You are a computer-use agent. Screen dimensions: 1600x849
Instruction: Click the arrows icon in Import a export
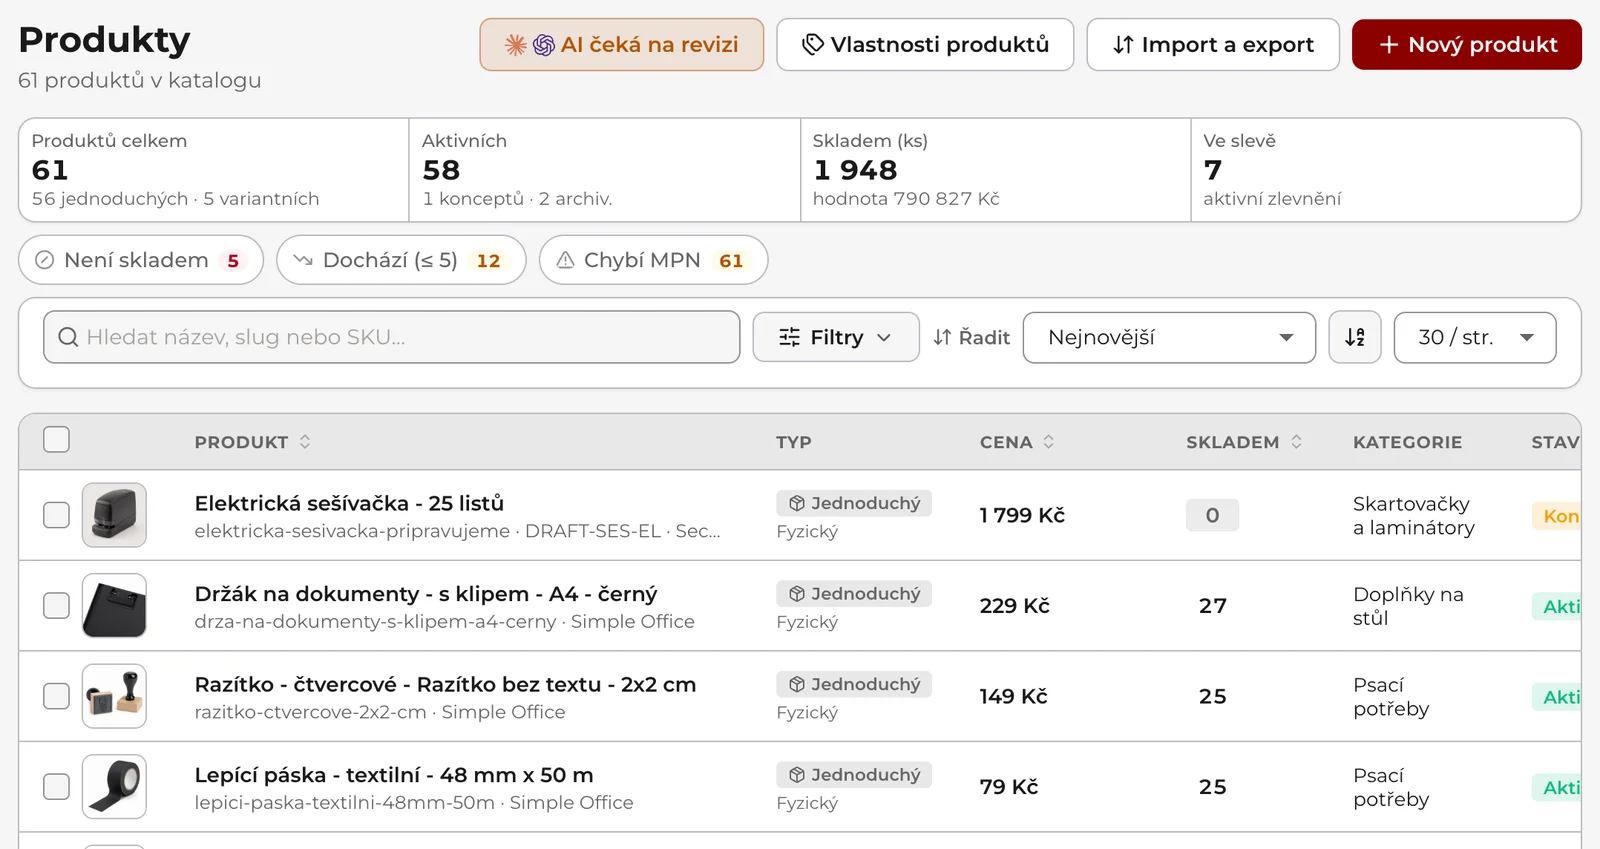pyautogui.click(x=1124, y=45)
